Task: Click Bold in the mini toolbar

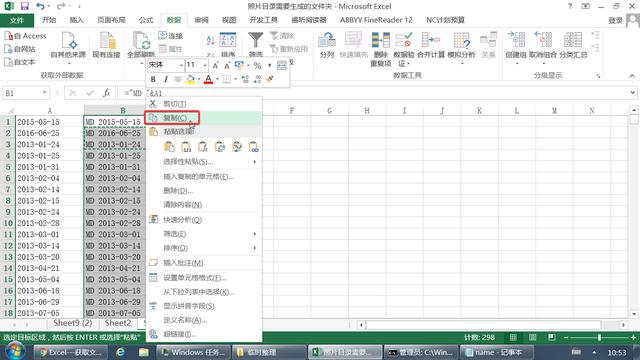Action: [153, 79]
